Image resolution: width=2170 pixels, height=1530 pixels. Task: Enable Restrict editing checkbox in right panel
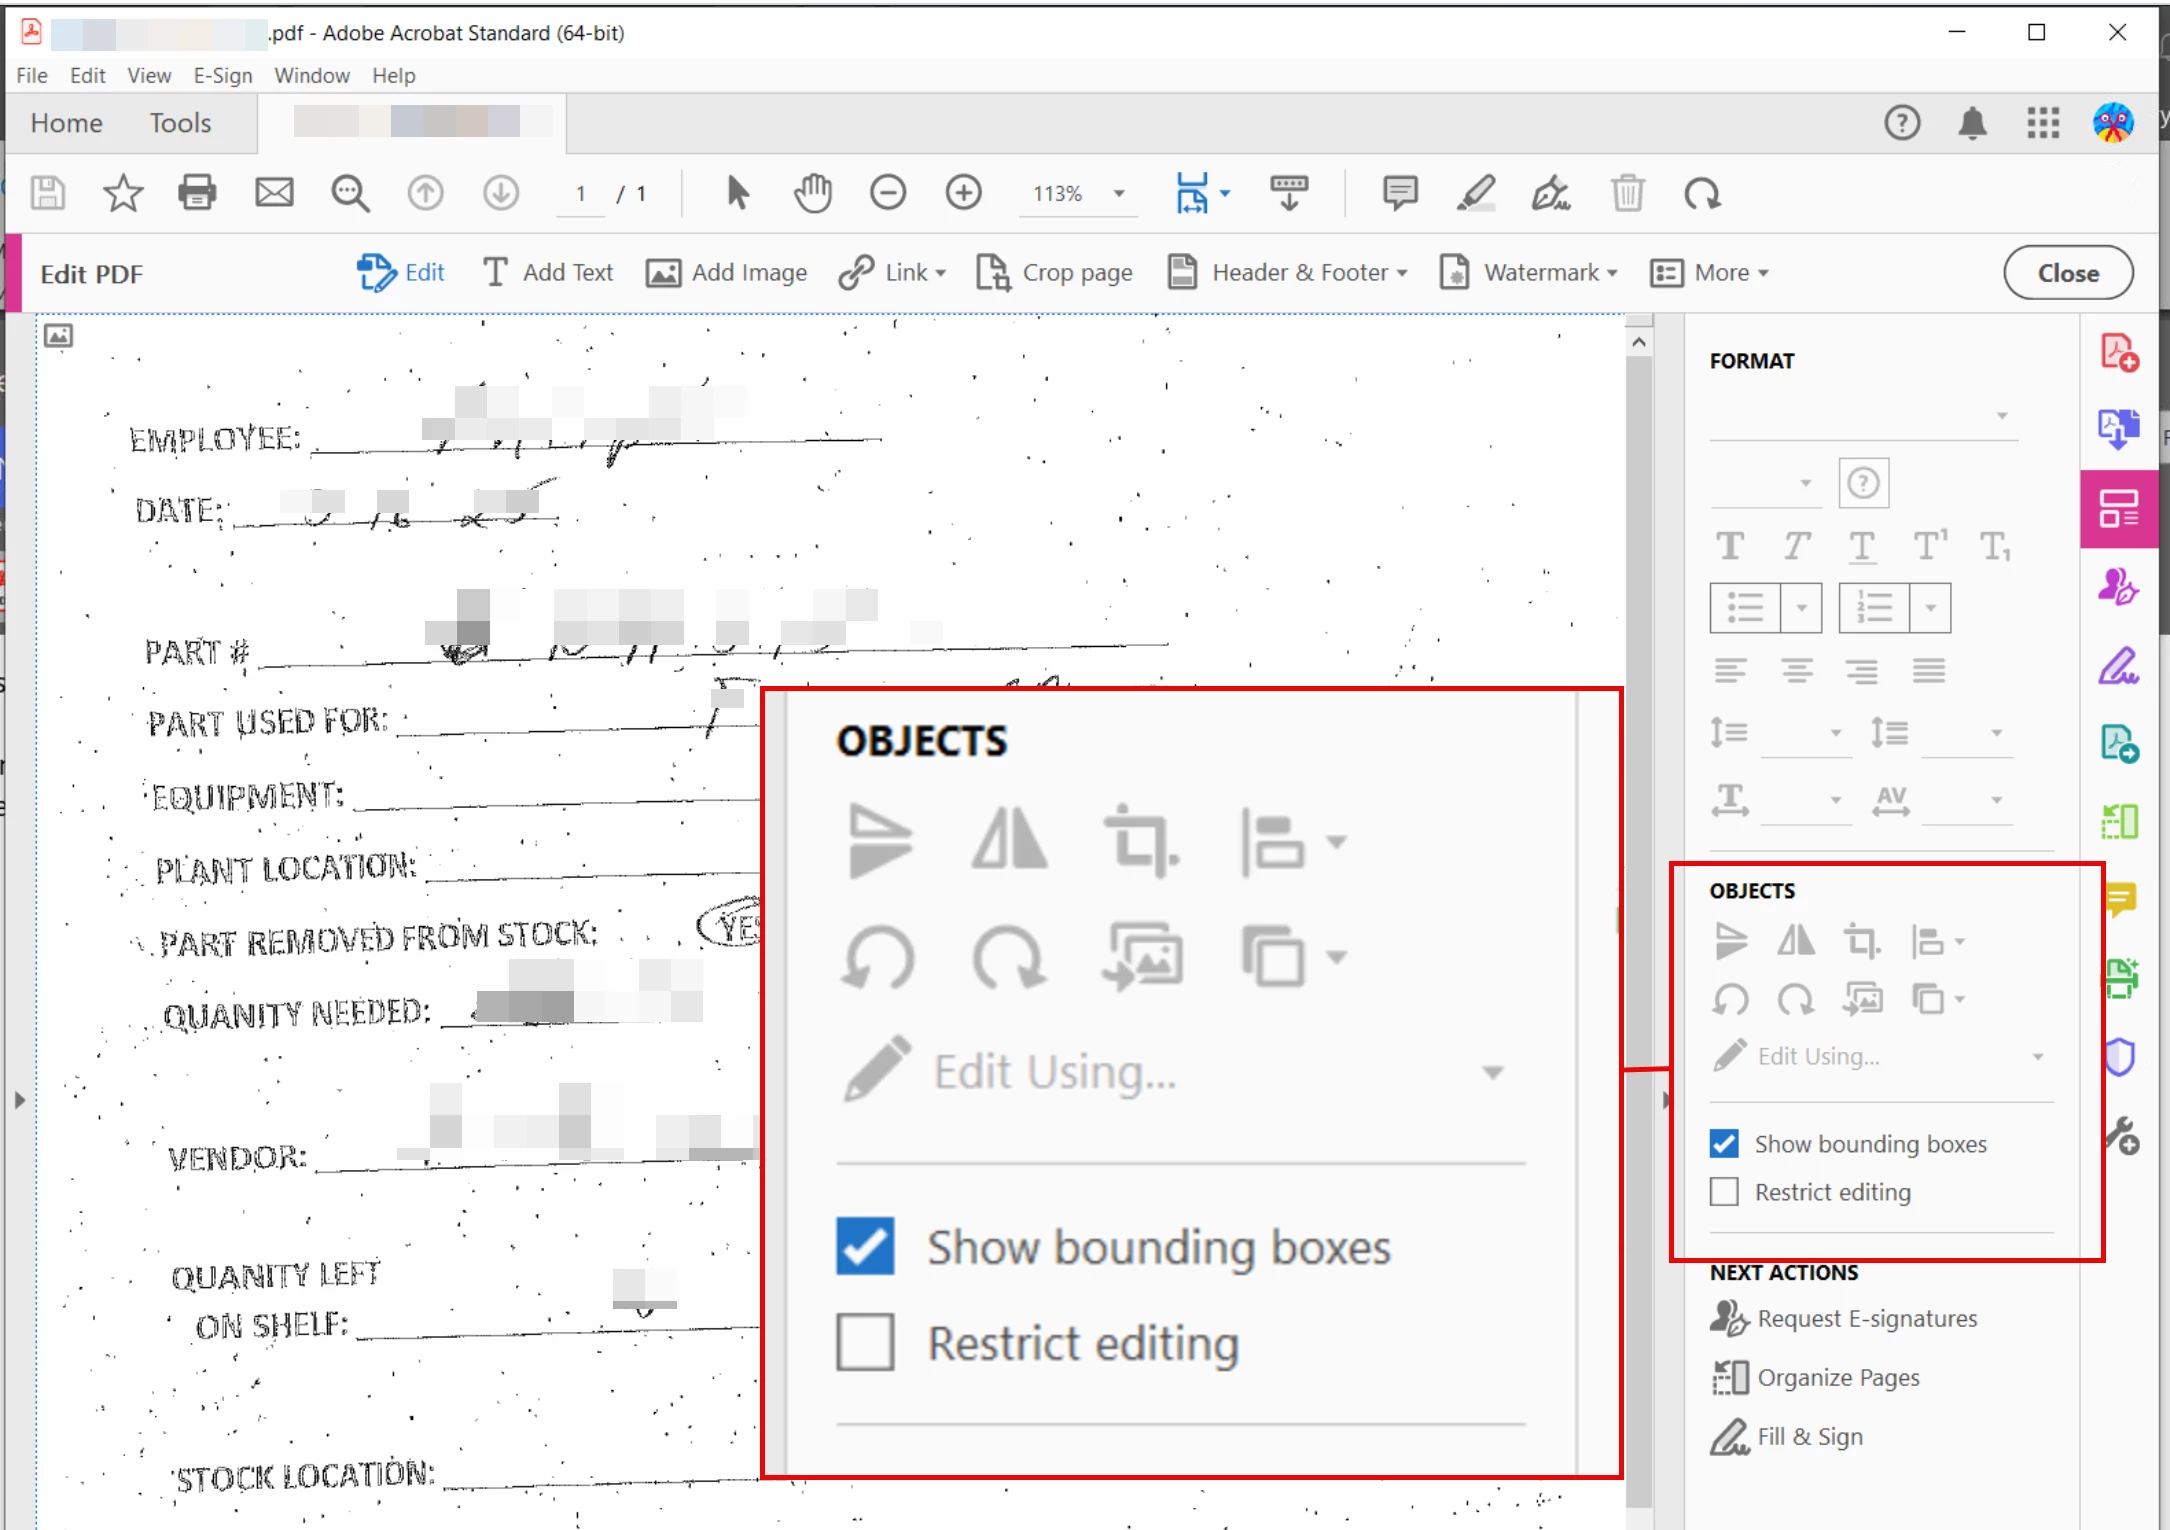coord(1724,1191)
